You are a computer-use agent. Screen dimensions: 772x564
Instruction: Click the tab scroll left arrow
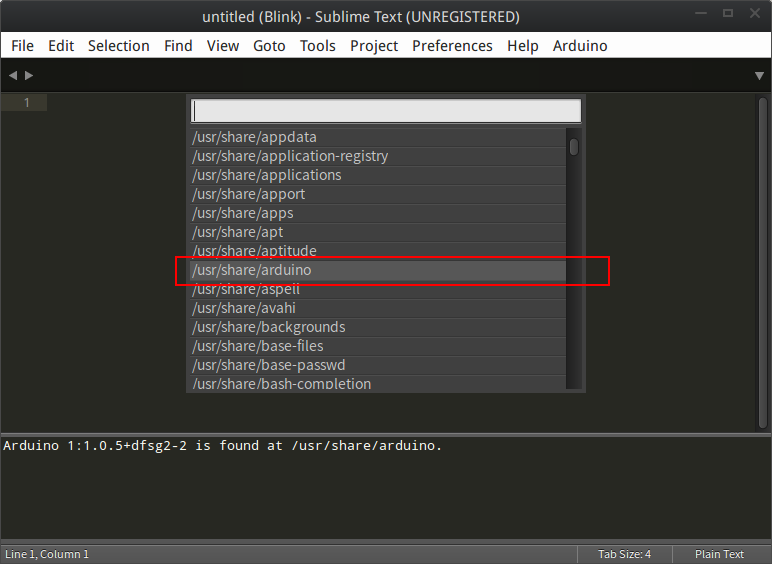pyautogui.click(x=13, y=75)
